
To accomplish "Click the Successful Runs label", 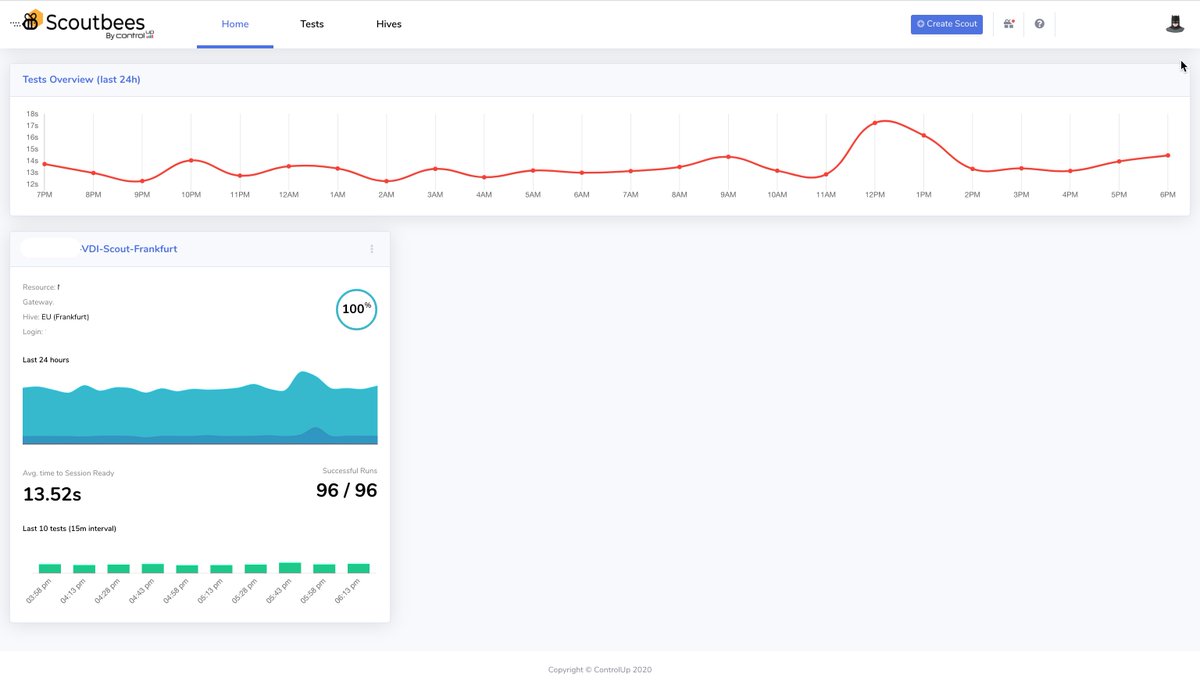I will point(350,470).
